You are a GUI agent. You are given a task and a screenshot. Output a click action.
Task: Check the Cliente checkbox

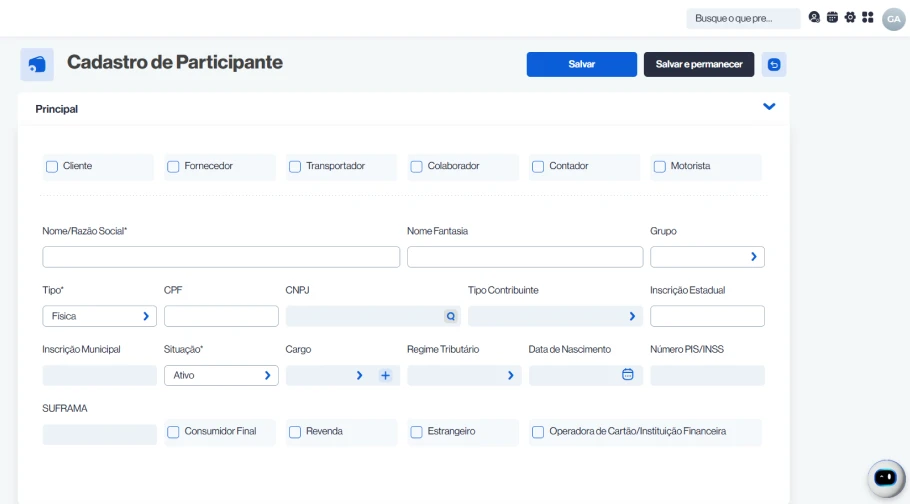pos(52,167)
